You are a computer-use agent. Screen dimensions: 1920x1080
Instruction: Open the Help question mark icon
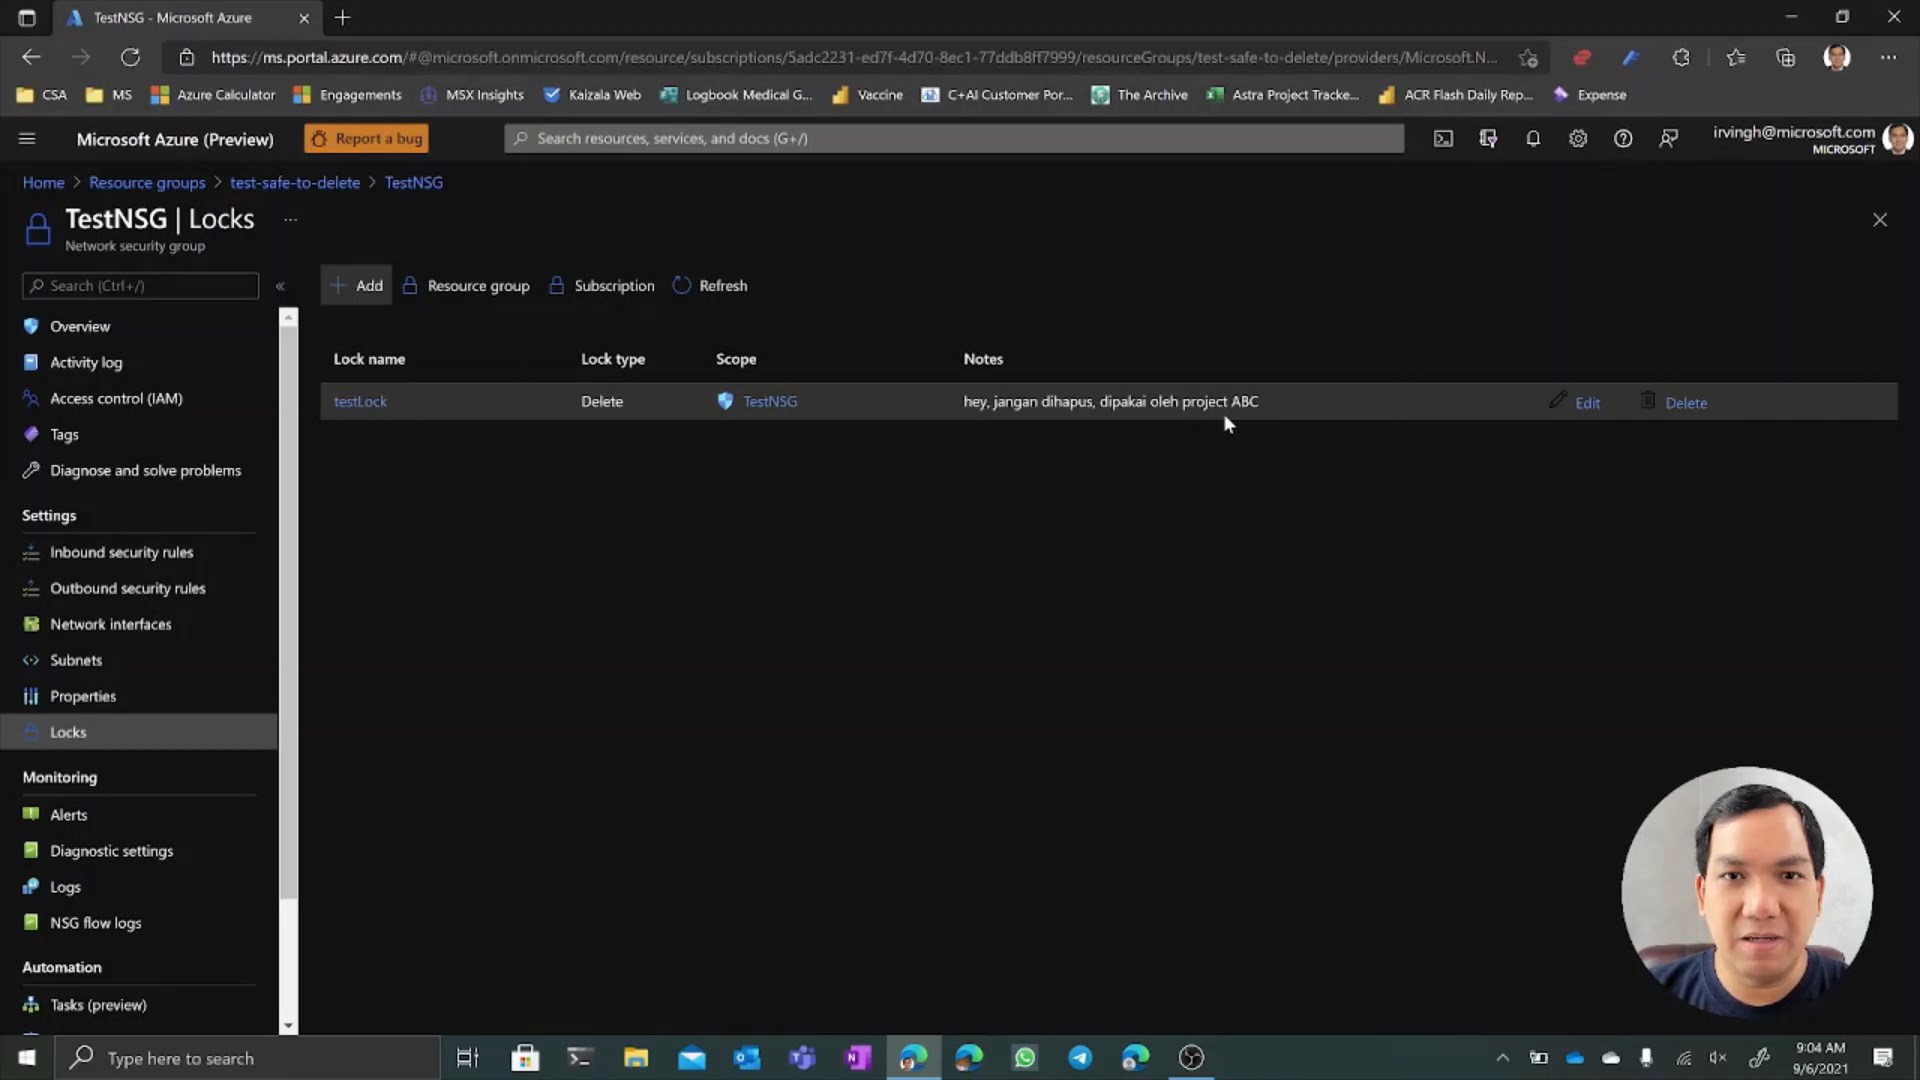pyautogui.click(x=1623, y=139)
